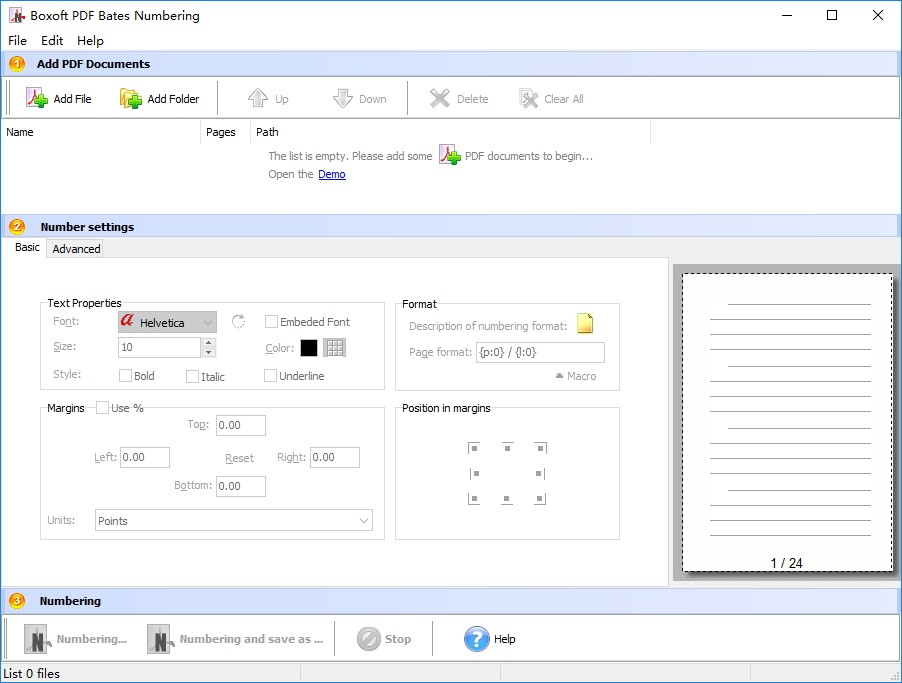
Task: Click the Add File toolbar icon
Action: coord(37,98)
